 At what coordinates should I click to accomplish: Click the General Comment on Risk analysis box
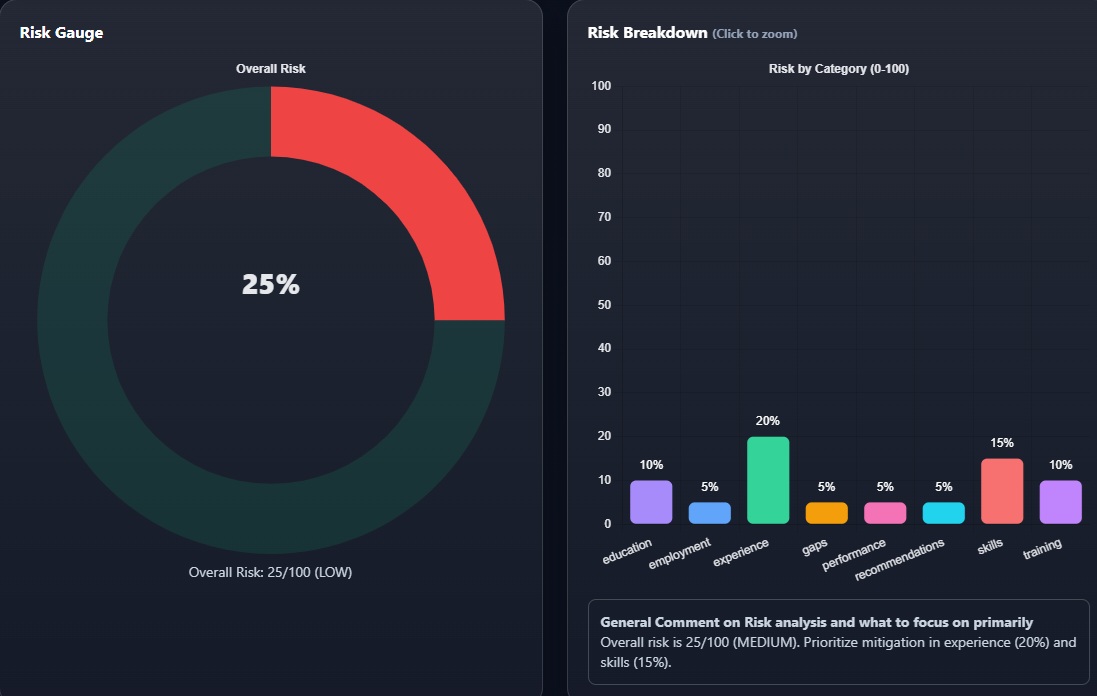click(x=838, y=642)
